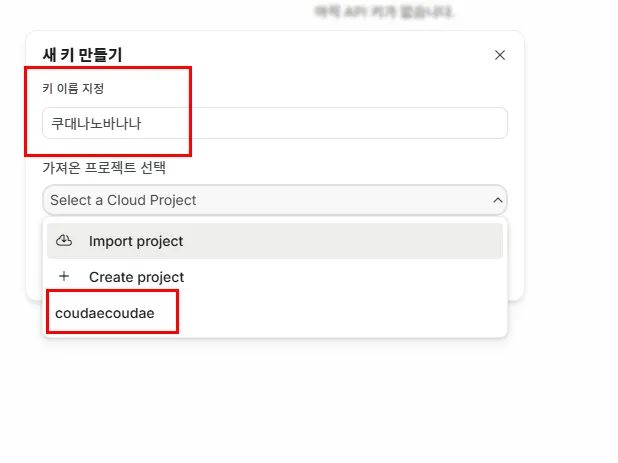Click the 쿠대나노바나나 text in the field
This screenshot has width=618, height=463.
[104, 123]
